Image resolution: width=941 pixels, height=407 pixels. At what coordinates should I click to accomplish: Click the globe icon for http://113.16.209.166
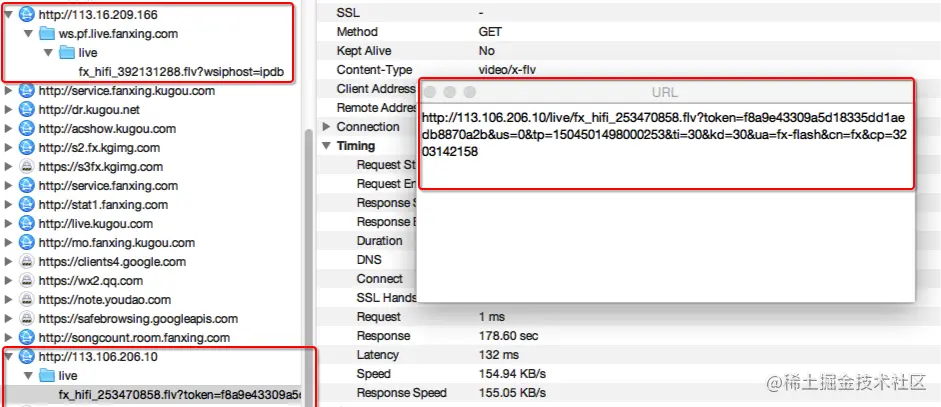click(x=26, y=13)
